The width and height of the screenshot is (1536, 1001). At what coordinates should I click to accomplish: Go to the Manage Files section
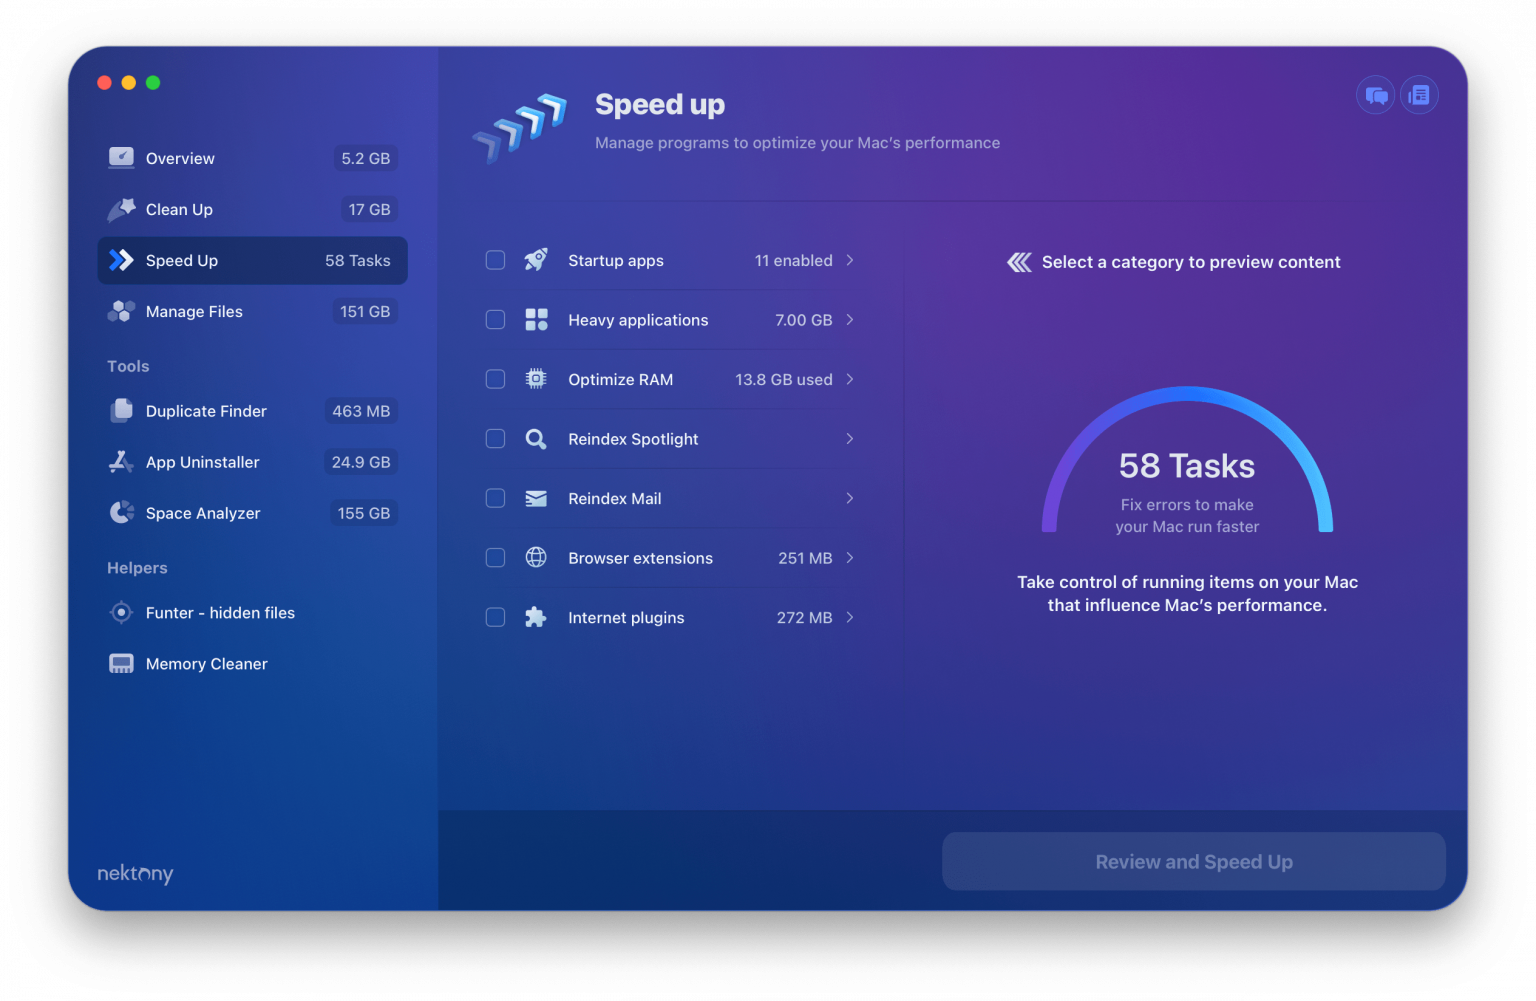(194, 311)
